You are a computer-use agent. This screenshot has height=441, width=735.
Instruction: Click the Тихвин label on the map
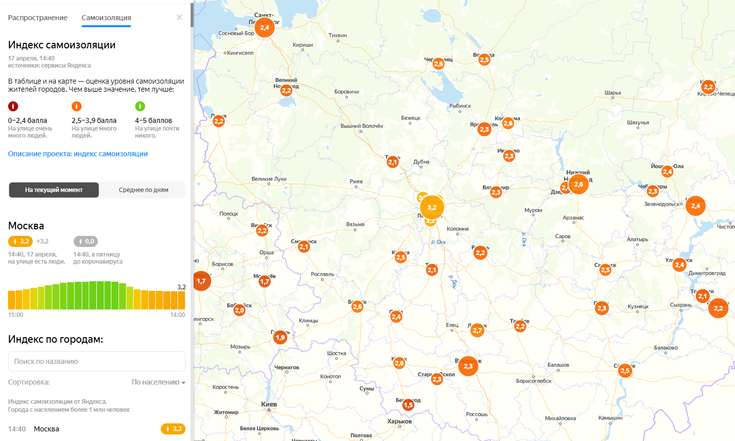[338, 35]
